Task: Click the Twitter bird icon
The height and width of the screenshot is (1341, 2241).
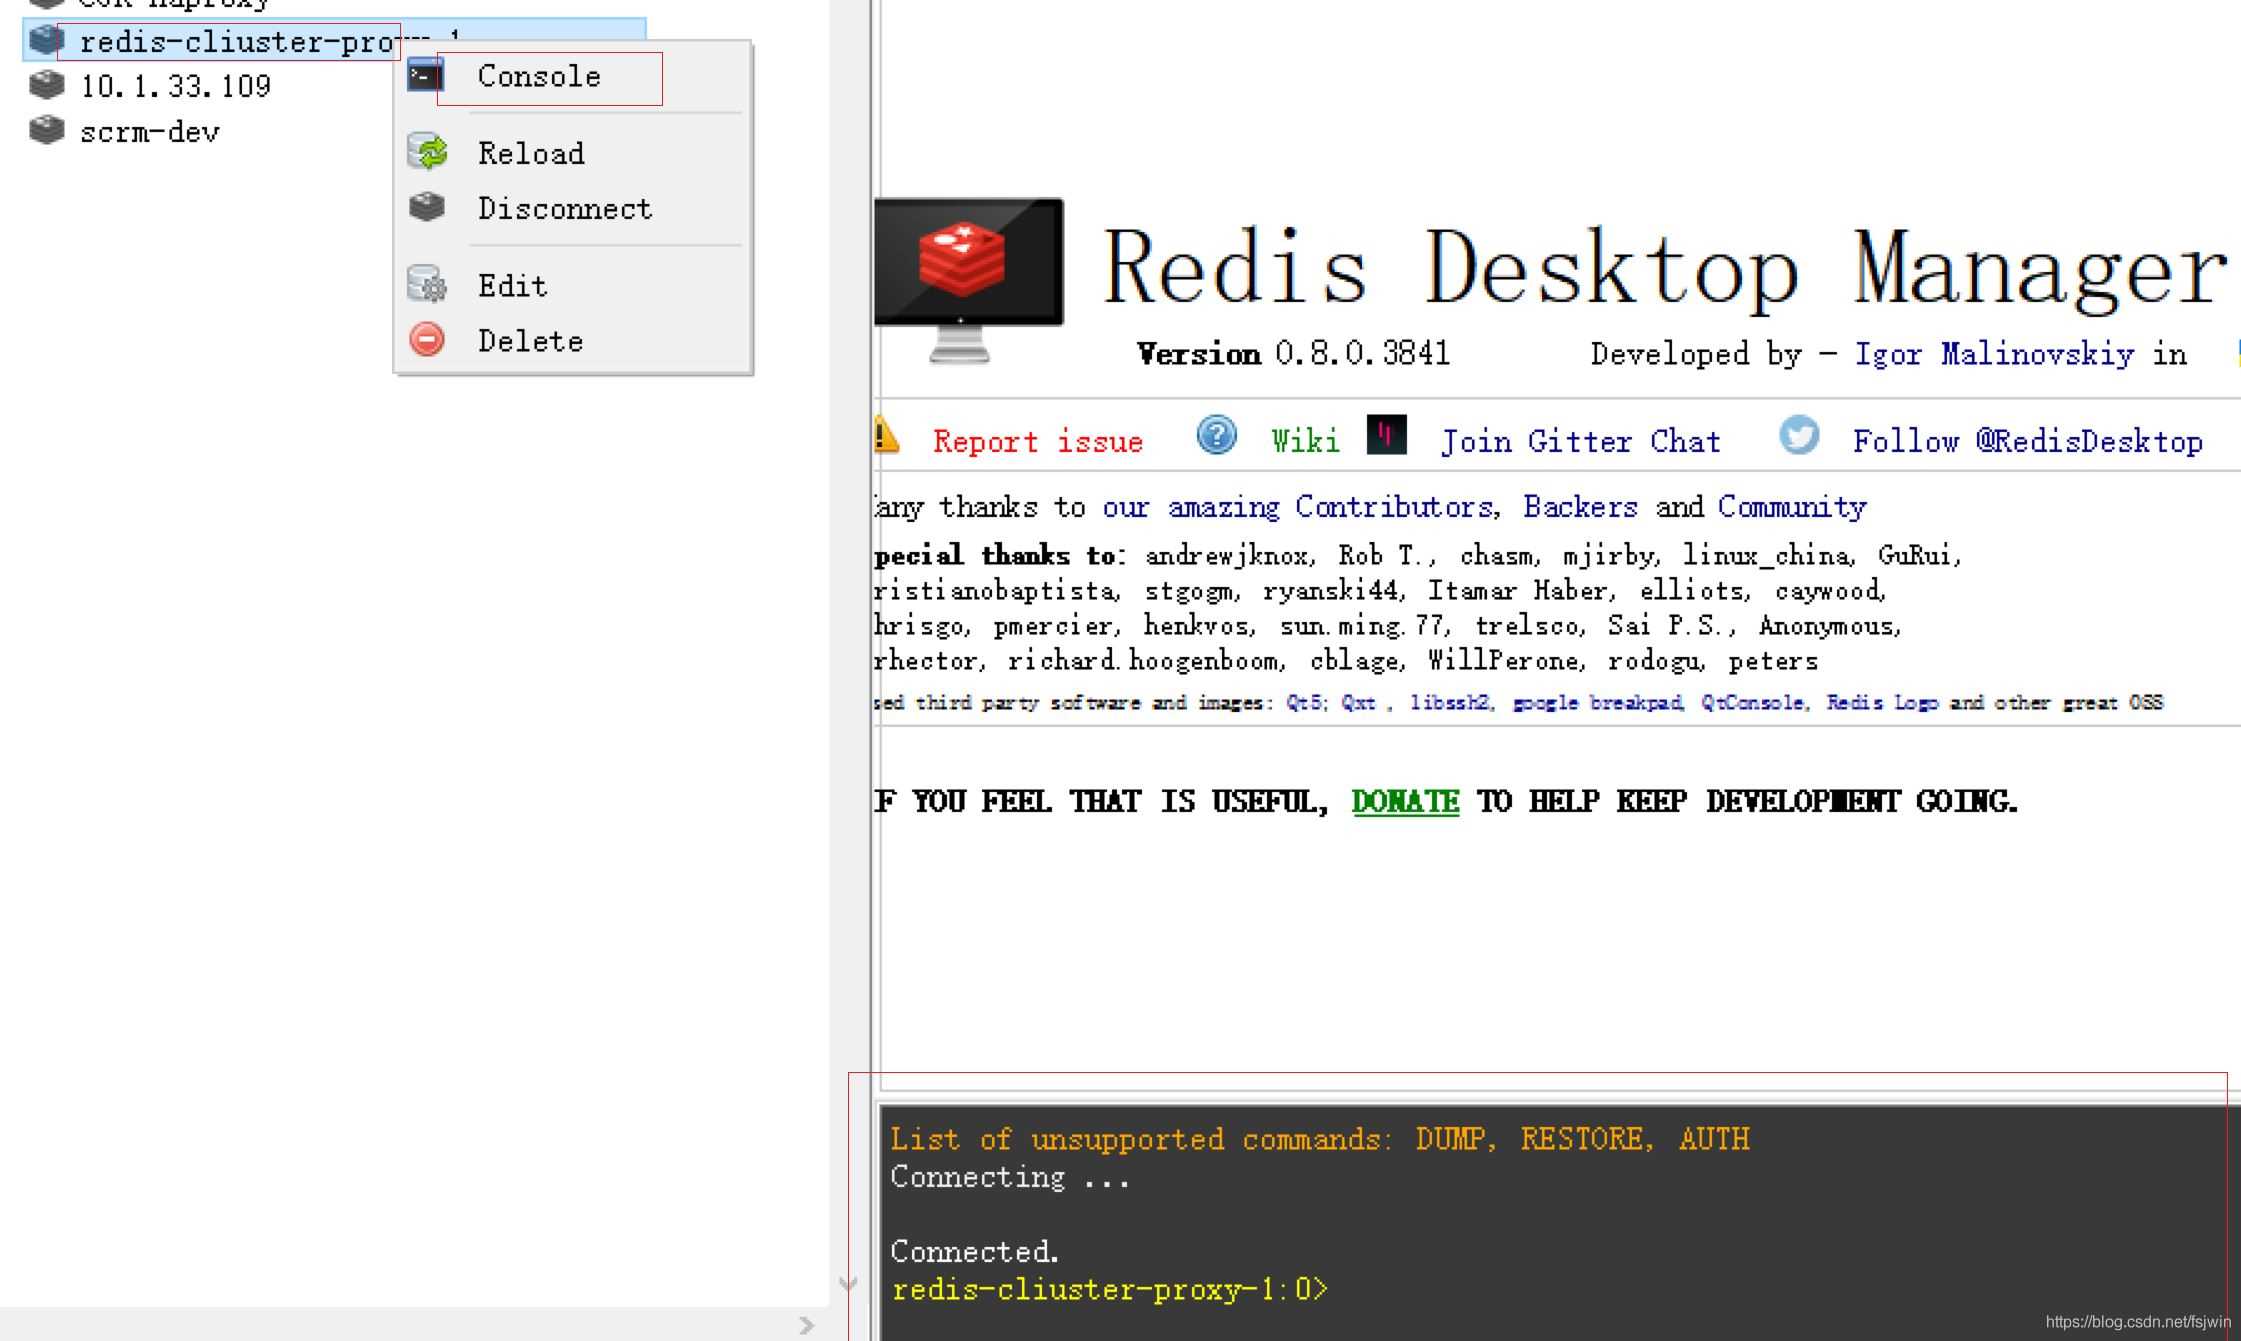Action: coord(1798,436)
